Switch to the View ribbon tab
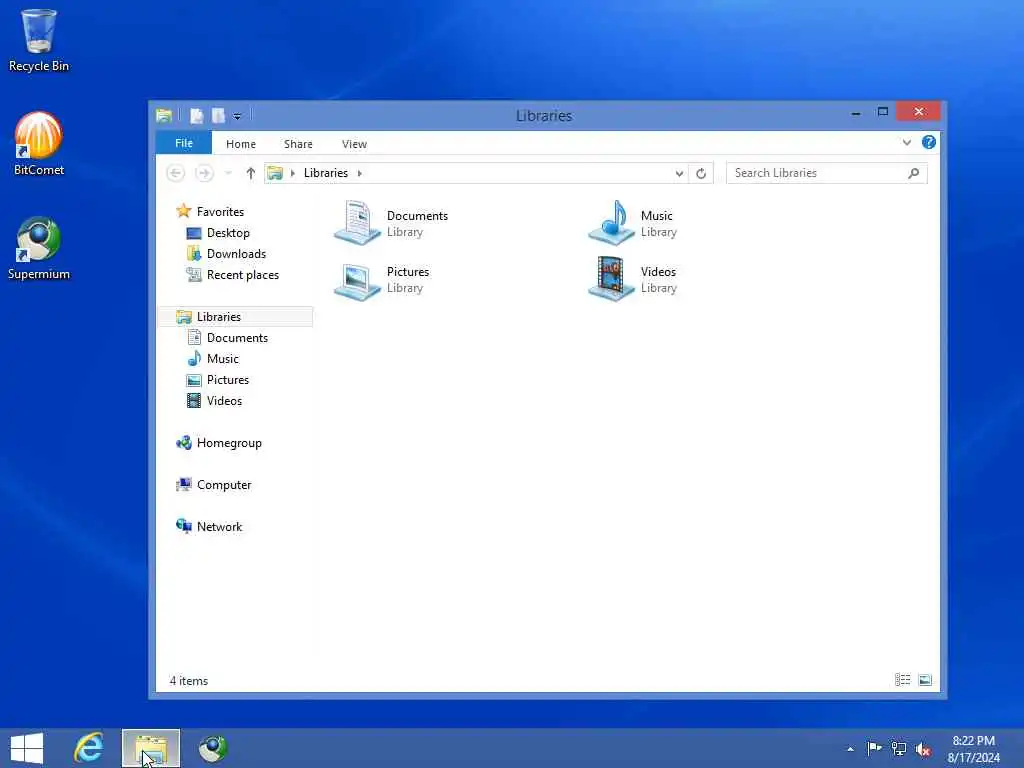This screenshot has width=1024, height=768. [354, 144]
